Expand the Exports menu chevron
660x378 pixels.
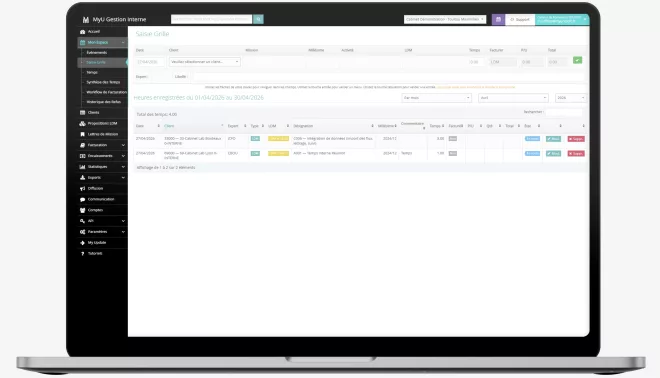tap(123, 178)
